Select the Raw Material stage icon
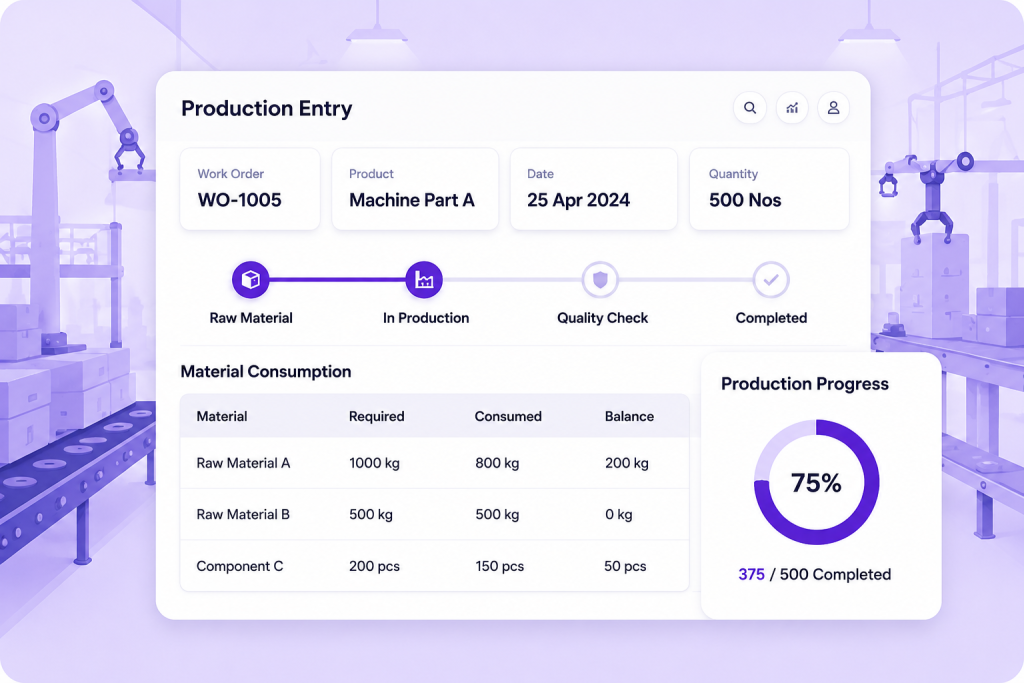Screen dimensions: 1024x683 point(251,279)
